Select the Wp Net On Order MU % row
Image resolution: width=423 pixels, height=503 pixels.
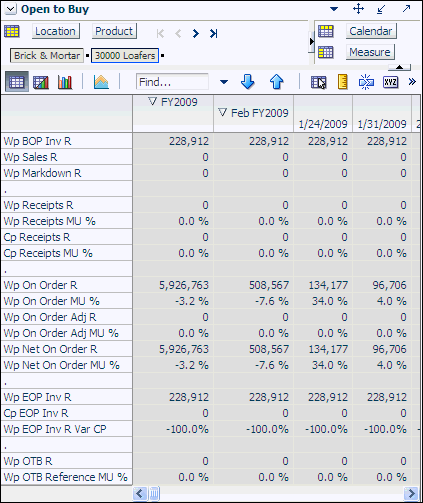click(x=67, y=365)
